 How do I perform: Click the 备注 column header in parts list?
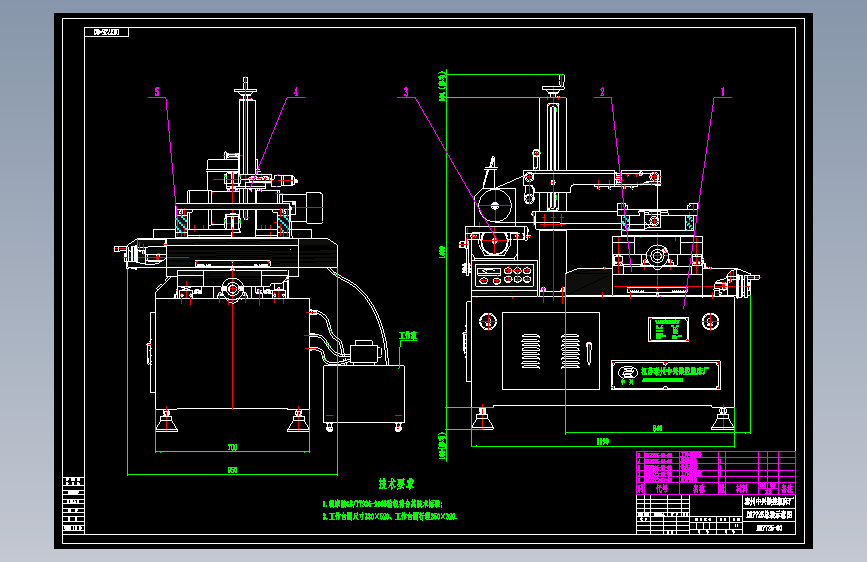point(787,488)
